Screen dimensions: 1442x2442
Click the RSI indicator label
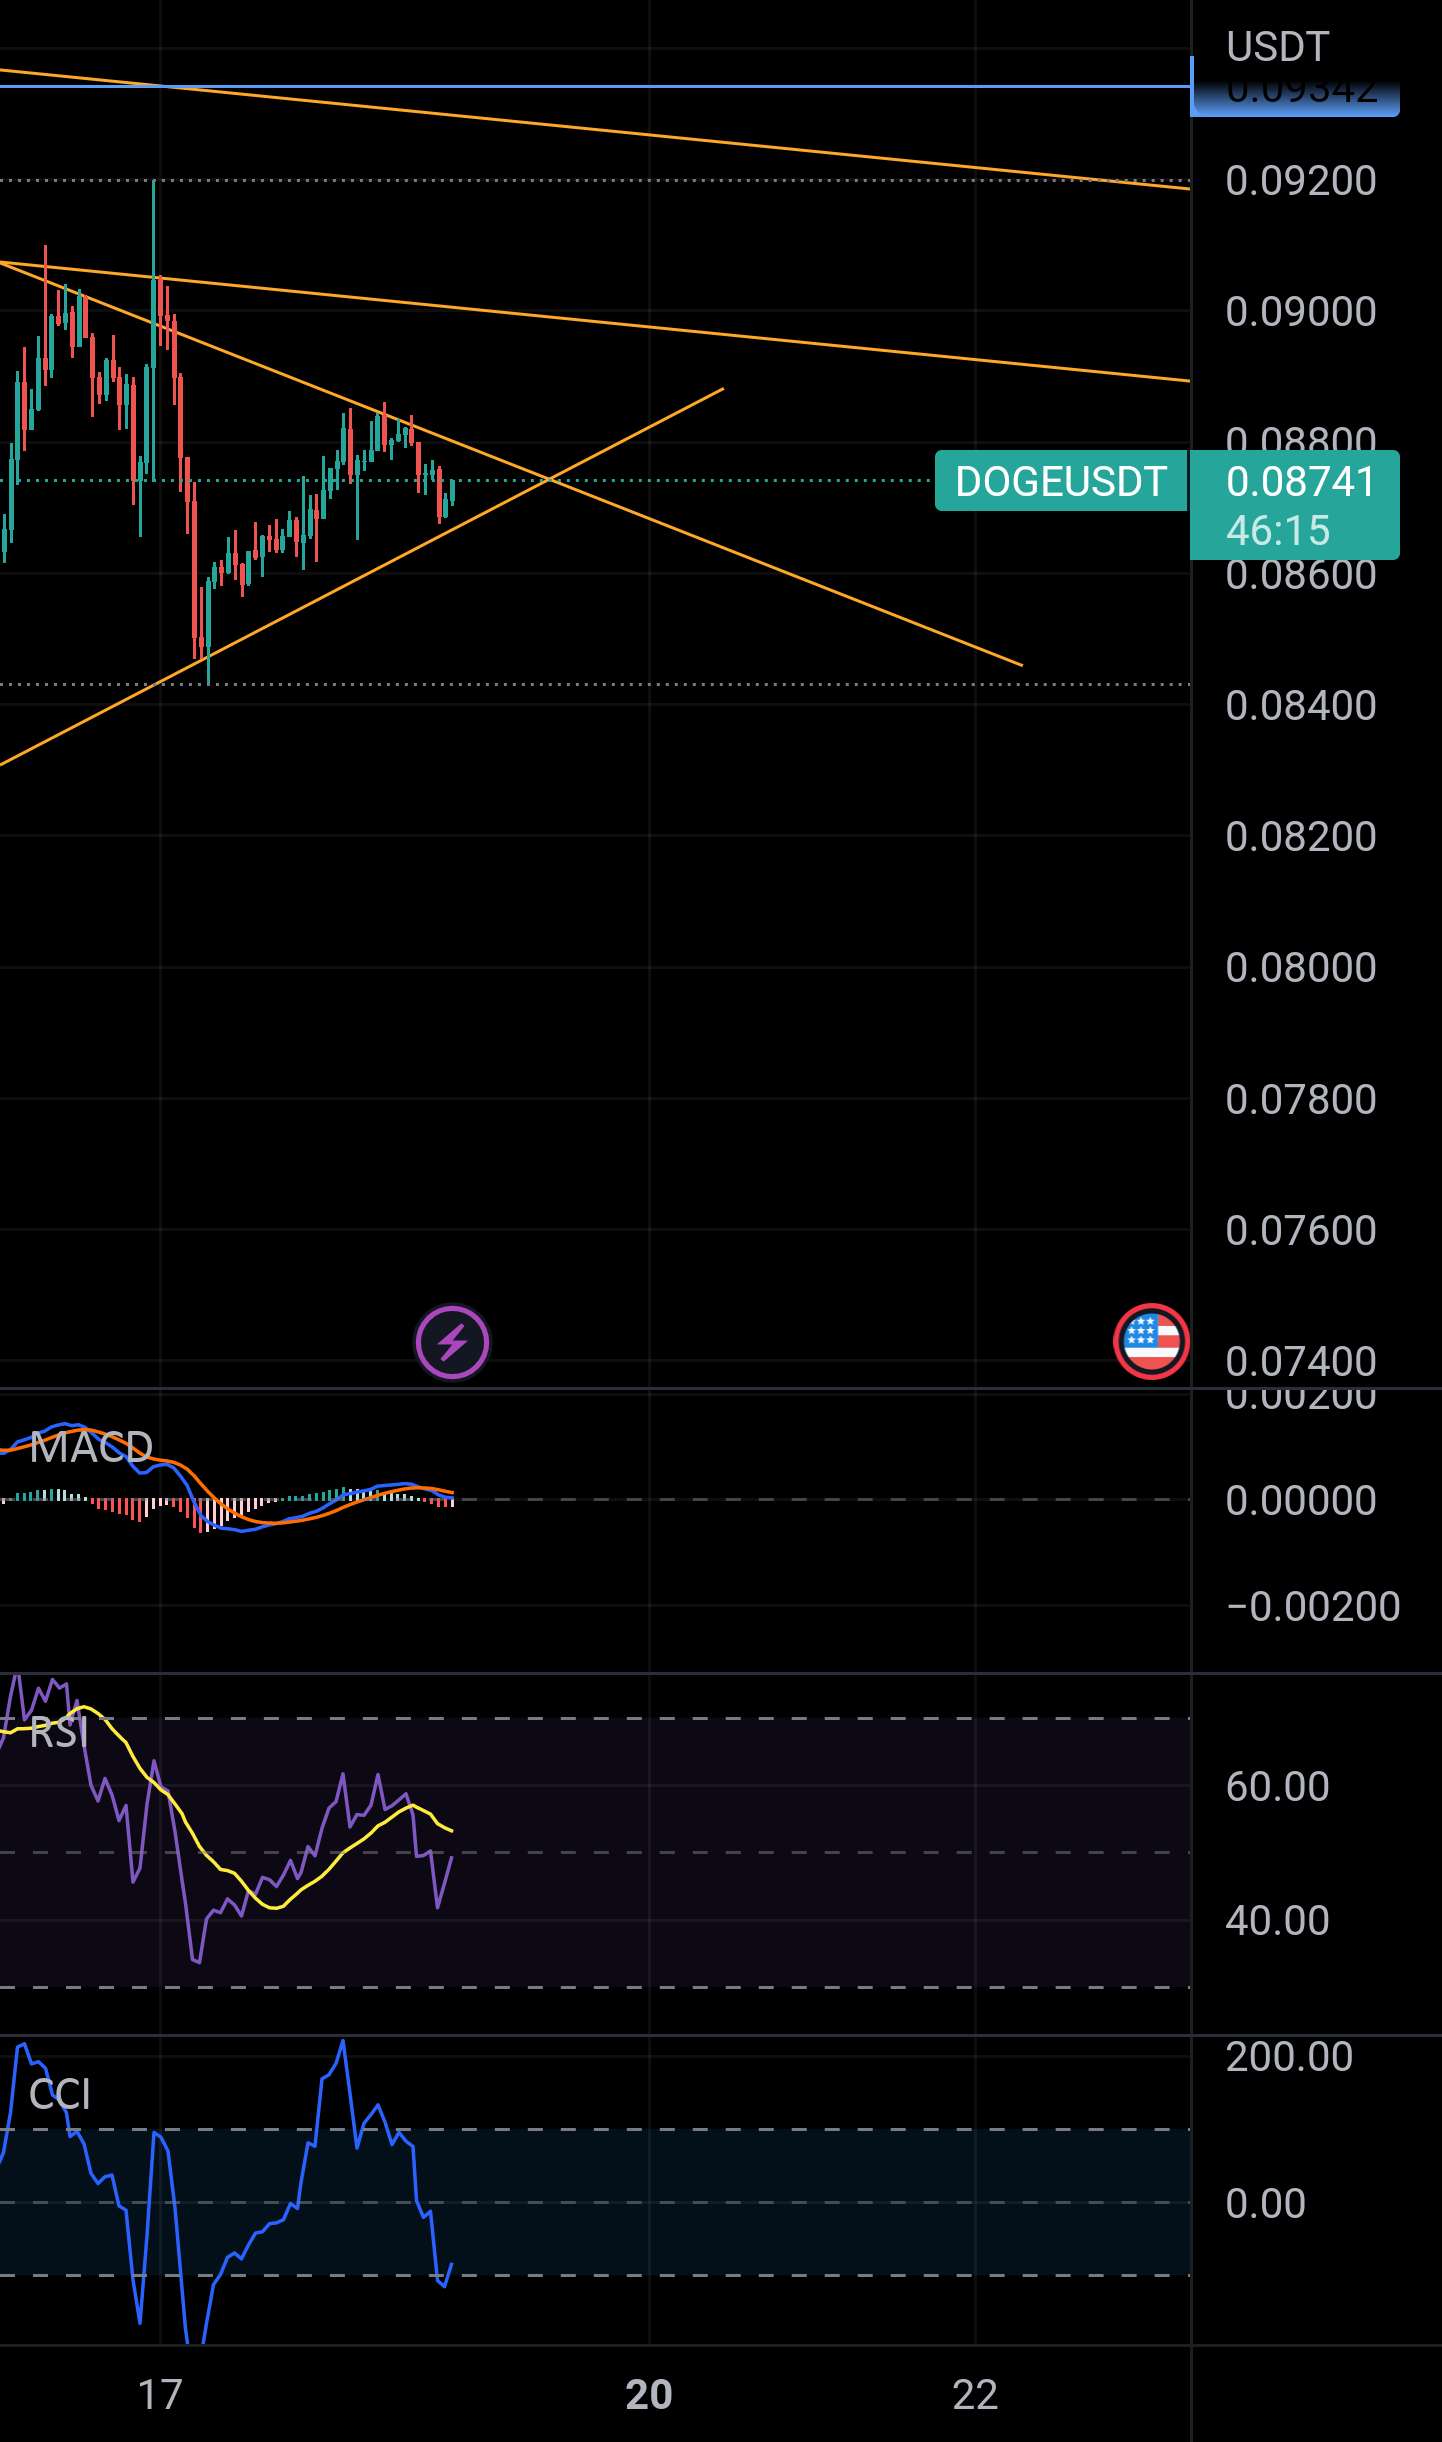[59, 1733]
